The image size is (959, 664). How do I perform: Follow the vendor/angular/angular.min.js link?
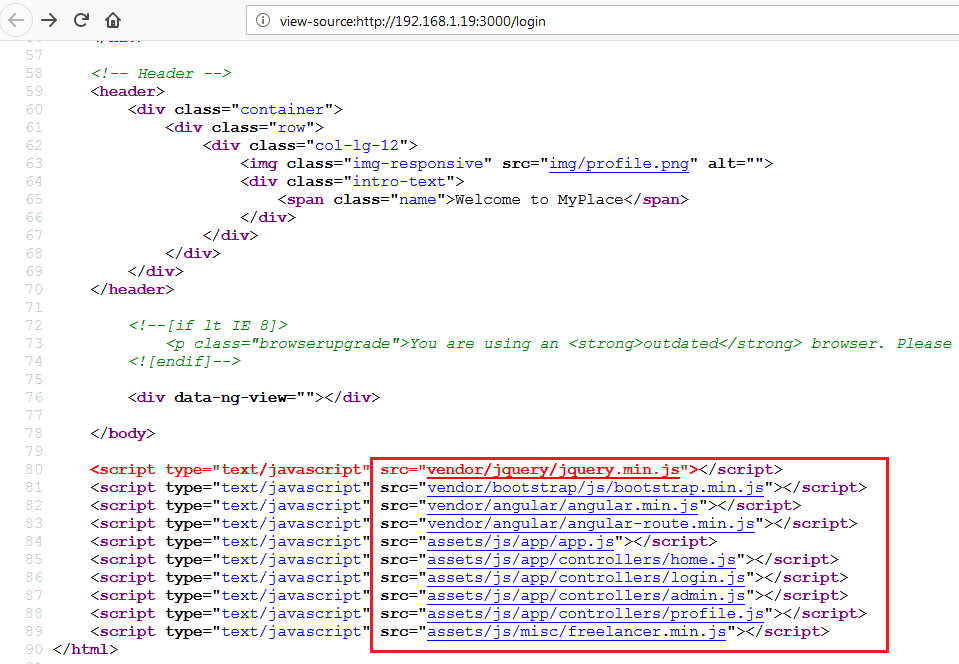(x=567, y=506)
